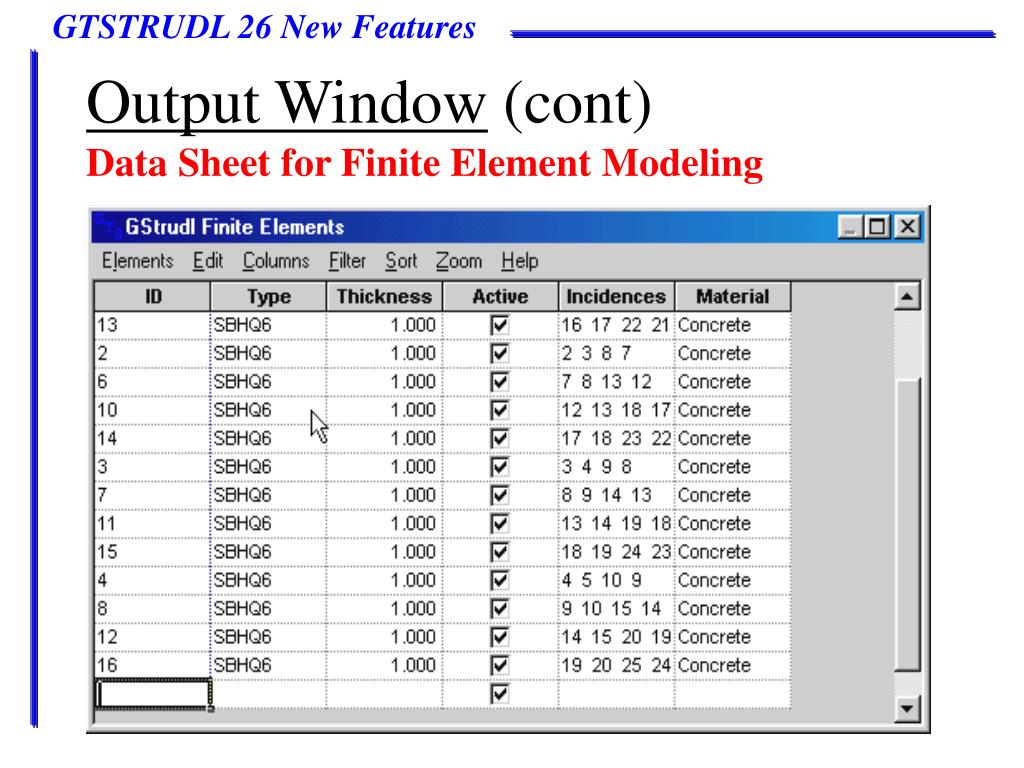Select incidences cell '4 5 10 9'
This screenshot has height=768, width=1024.
coord(616,581)
